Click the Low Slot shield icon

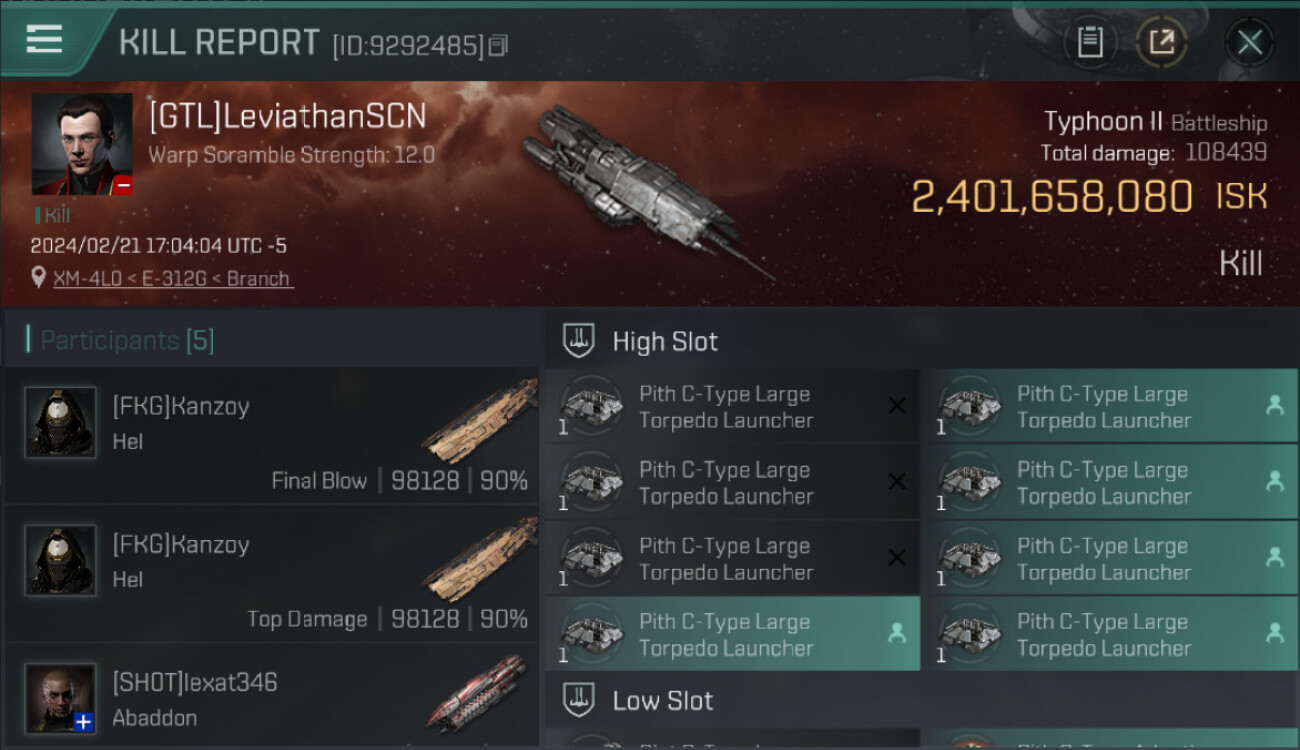point(580,700)
